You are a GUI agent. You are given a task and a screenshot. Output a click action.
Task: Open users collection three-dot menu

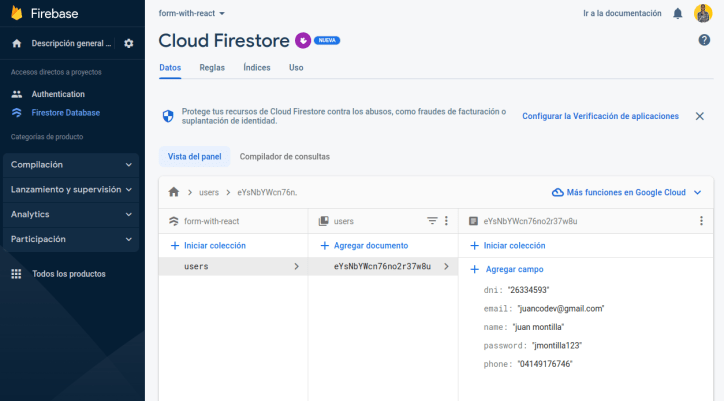click(446, 221)
